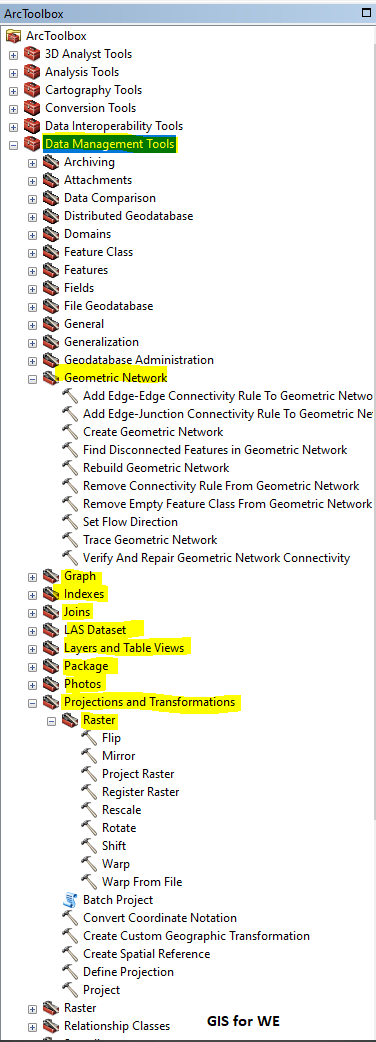
Task: Click the Project tool hammer icon
Action: point(70,990)
